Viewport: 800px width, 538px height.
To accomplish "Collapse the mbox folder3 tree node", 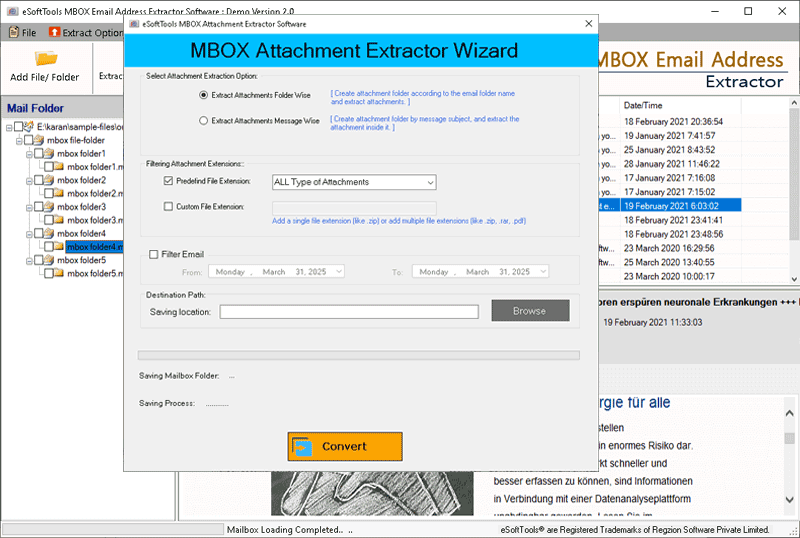I will click(x=30, y=207).
